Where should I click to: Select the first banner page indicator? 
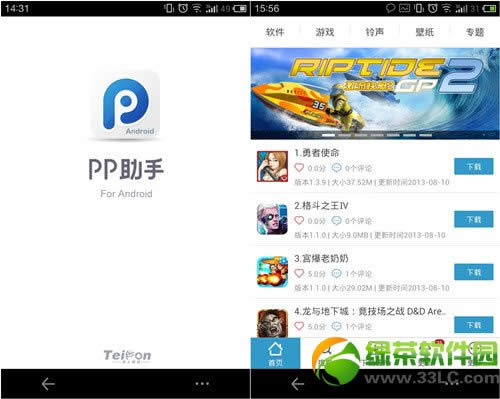click(328, 135)
